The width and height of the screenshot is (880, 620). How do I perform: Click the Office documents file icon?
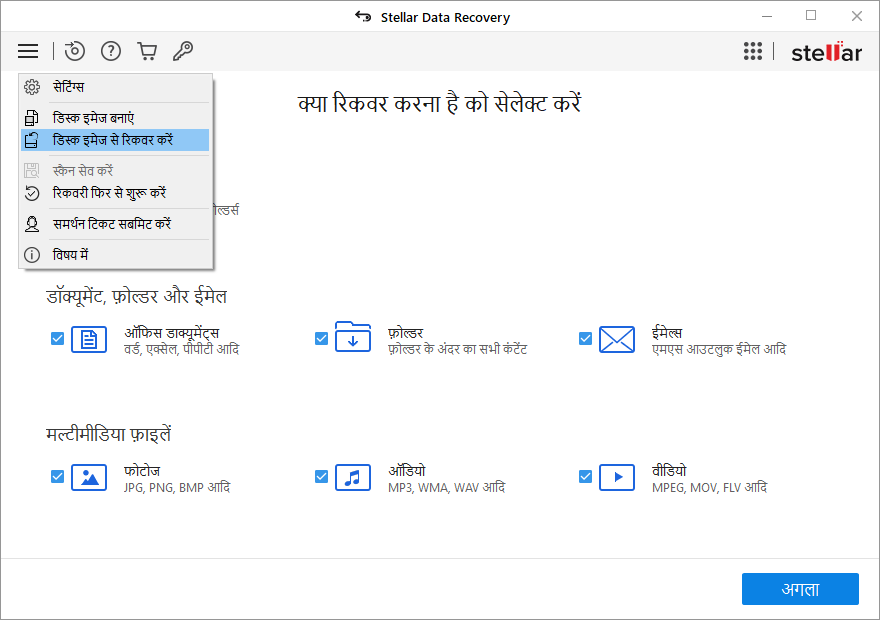coord(89,339)
